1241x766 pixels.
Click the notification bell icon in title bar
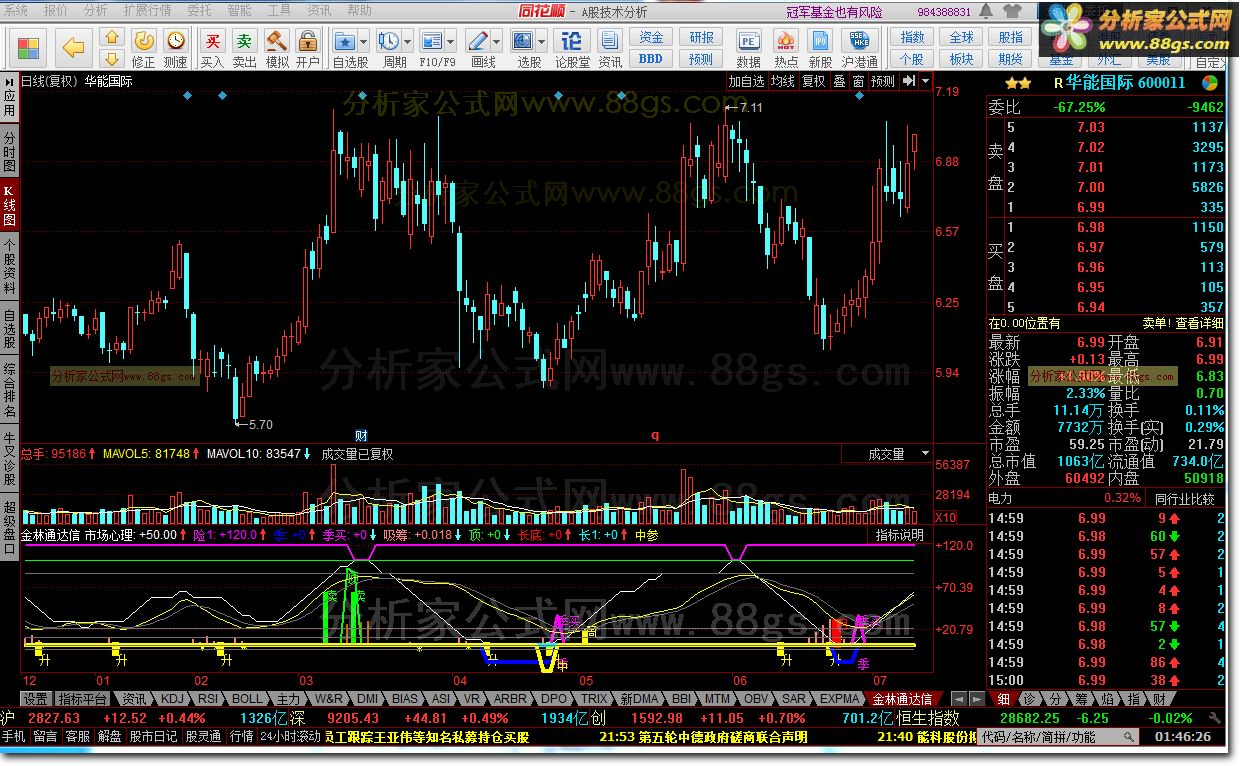986,11
